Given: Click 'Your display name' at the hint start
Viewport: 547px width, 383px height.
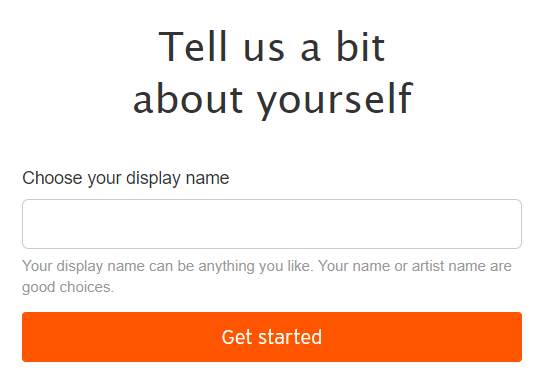Looking at the screenshot, I should [x=83, y=266].
